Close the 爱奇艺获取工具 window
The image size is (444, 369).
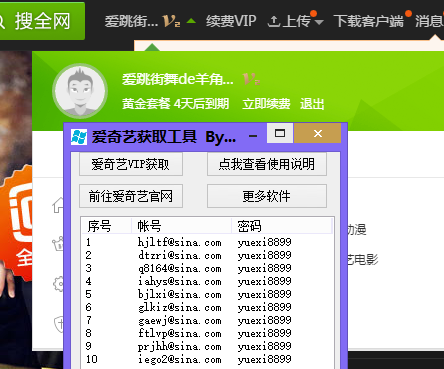click(x=318, y=133)
